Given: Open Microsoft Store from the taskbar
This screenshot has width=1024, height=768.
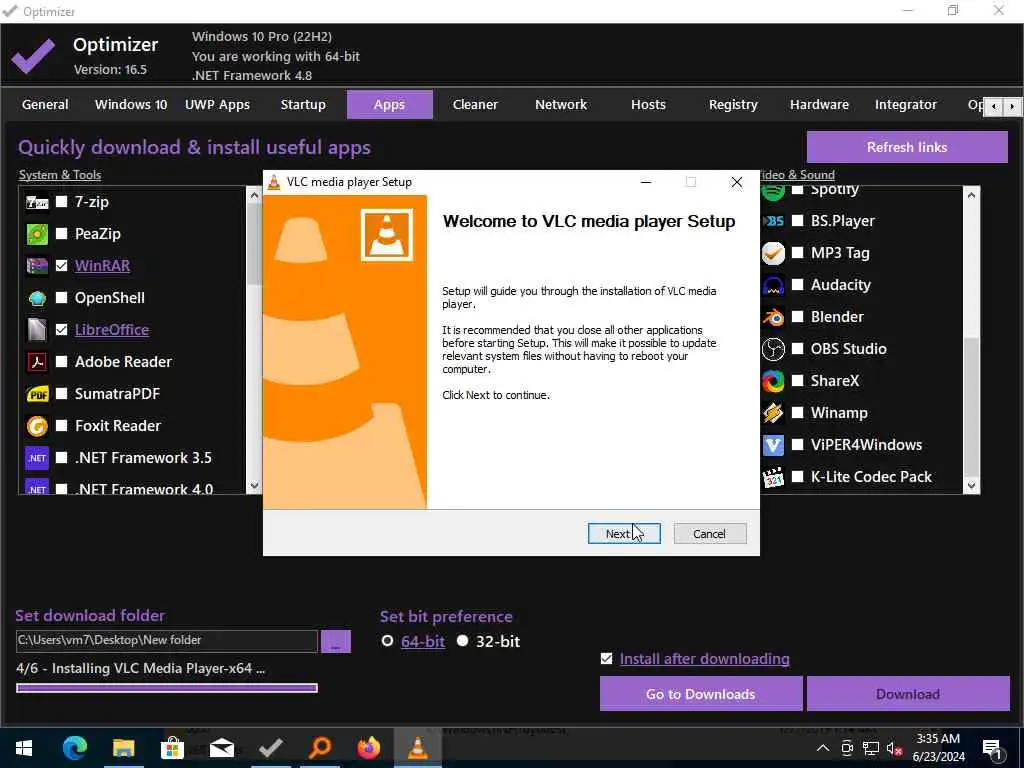Looking at the screenshot, I should [x=172, y=748].
